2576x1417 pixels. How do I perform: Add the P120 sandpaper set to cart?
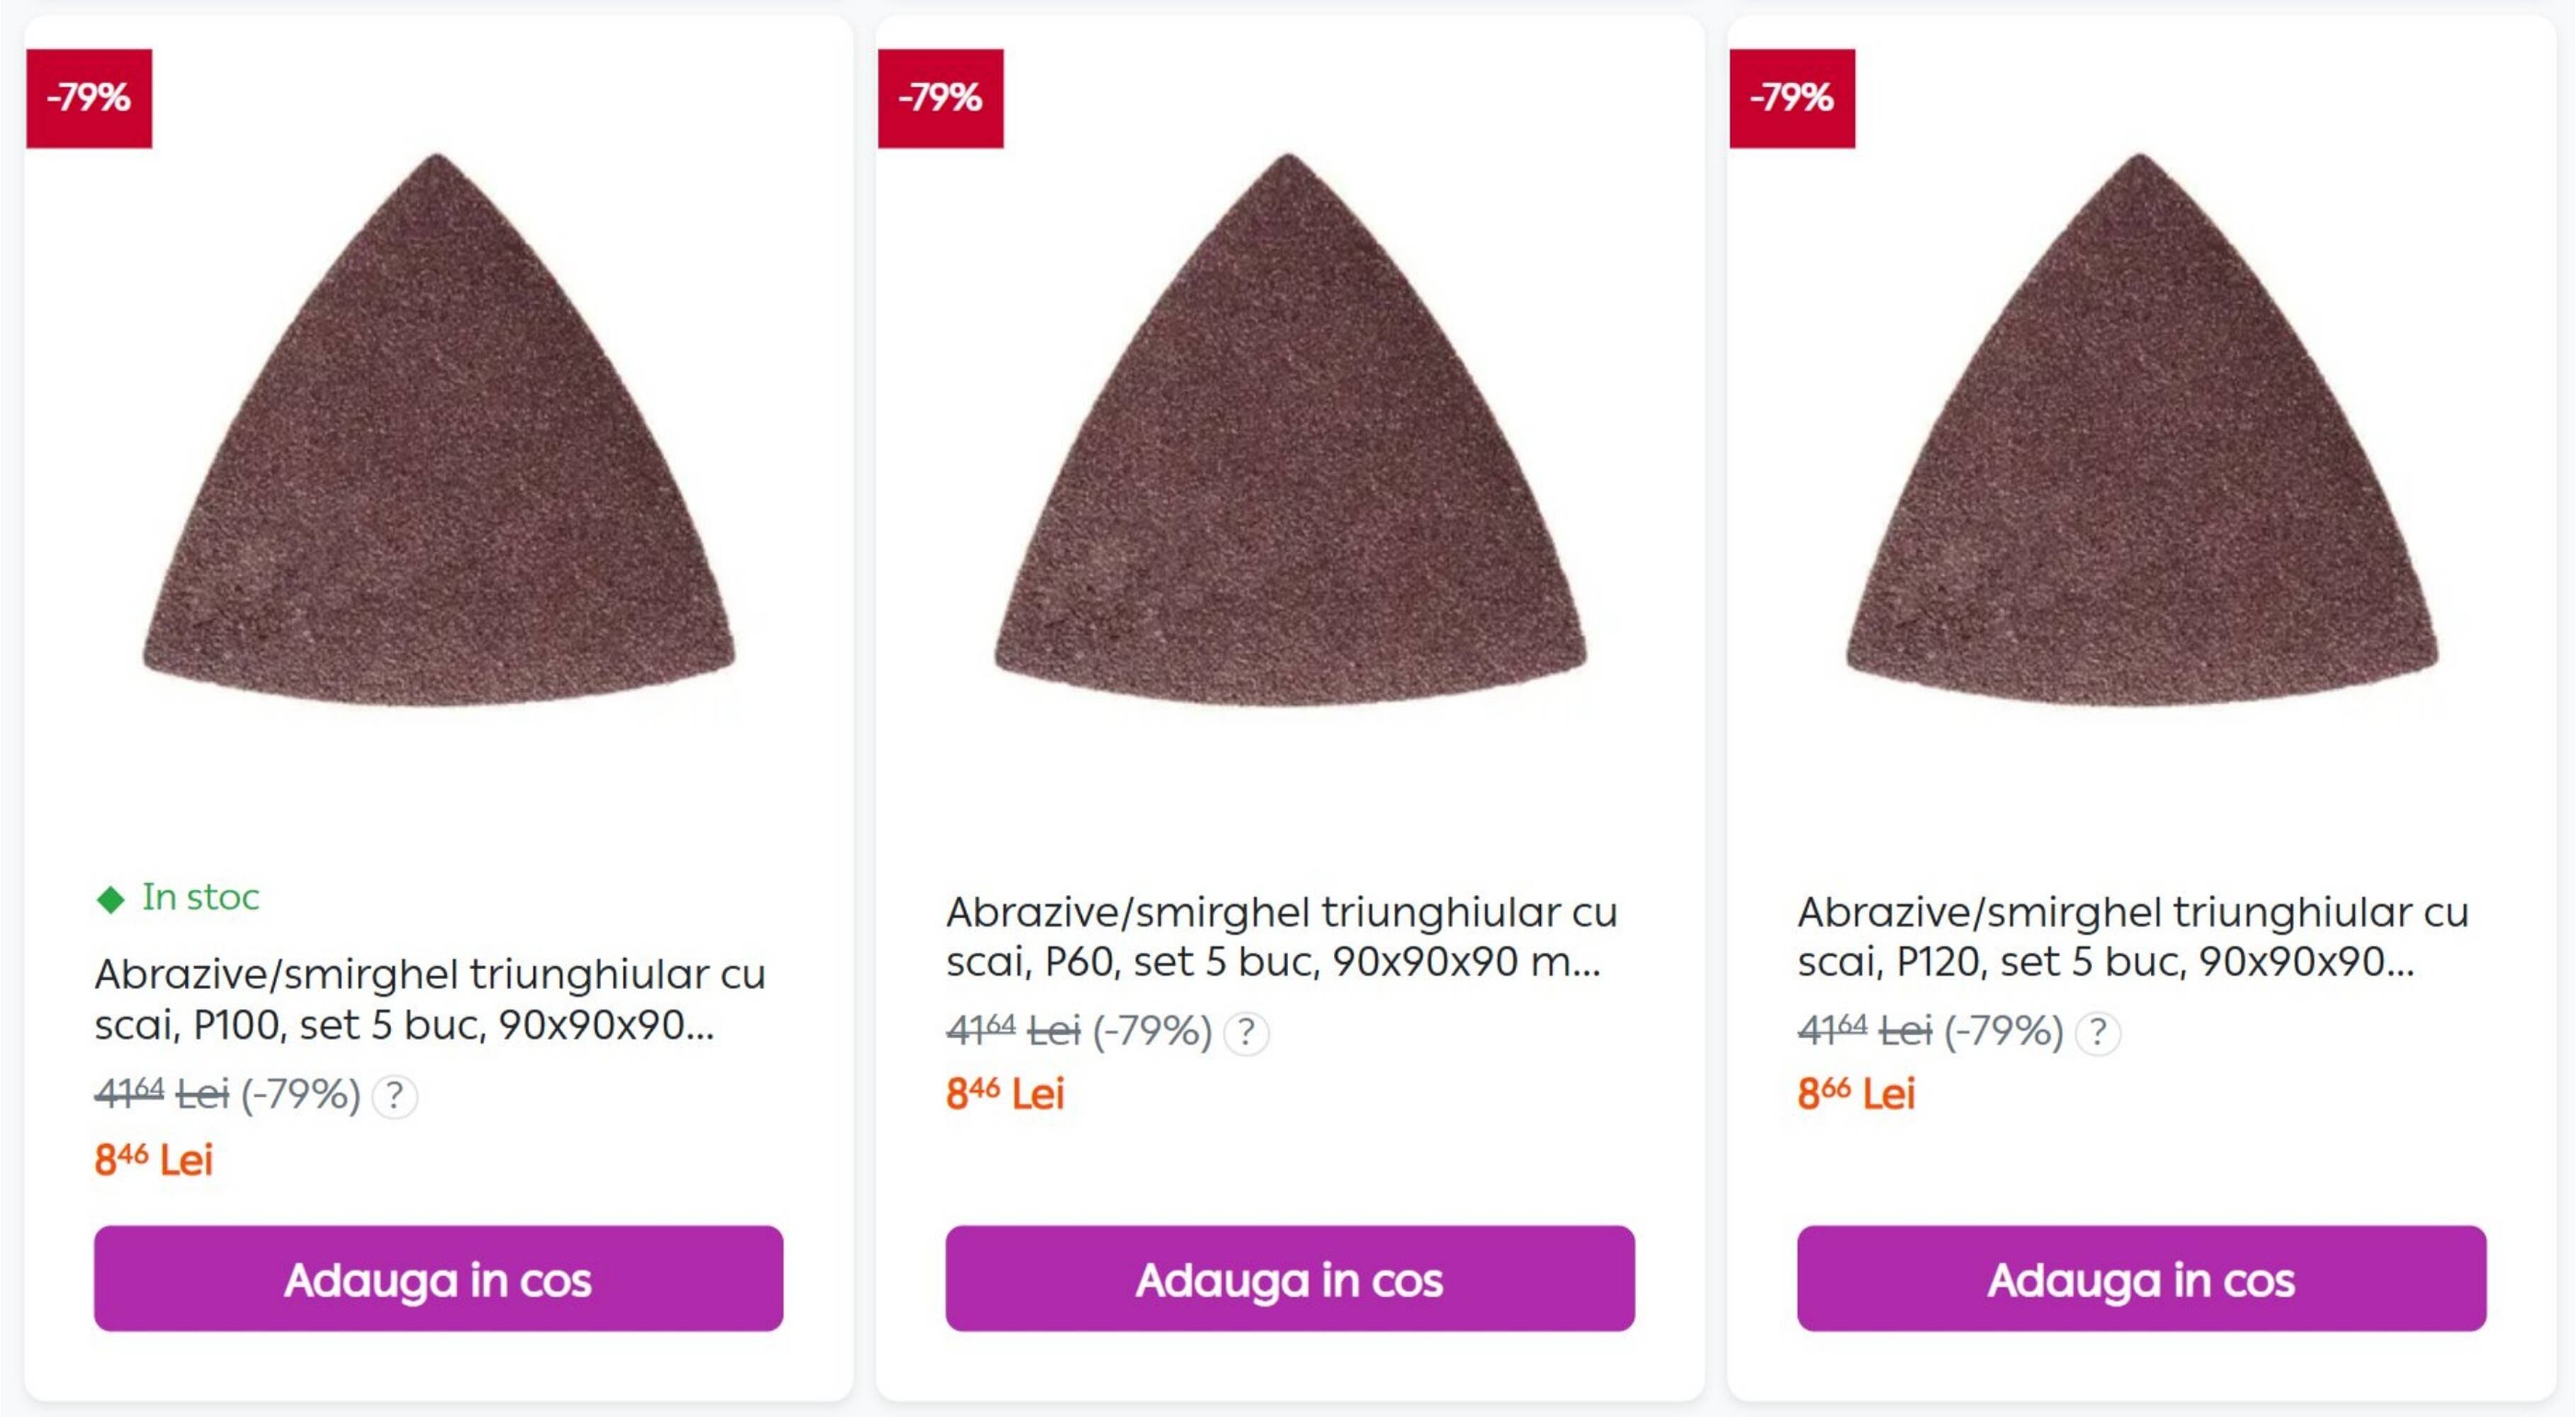coord(2141,1279)
